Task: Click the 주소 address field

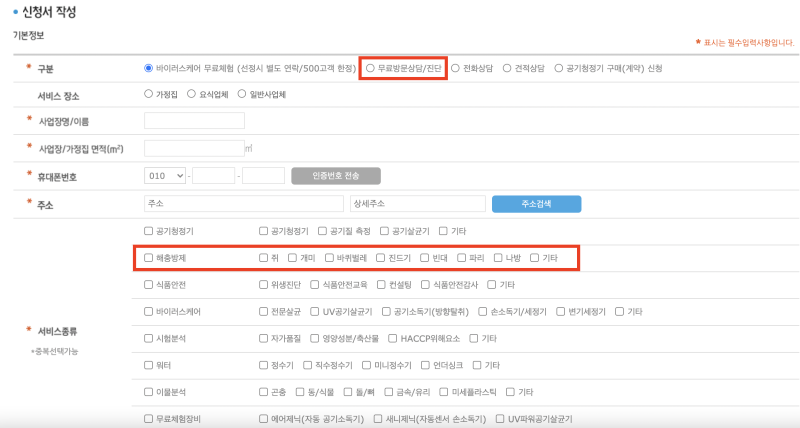Action: (244, 204)
